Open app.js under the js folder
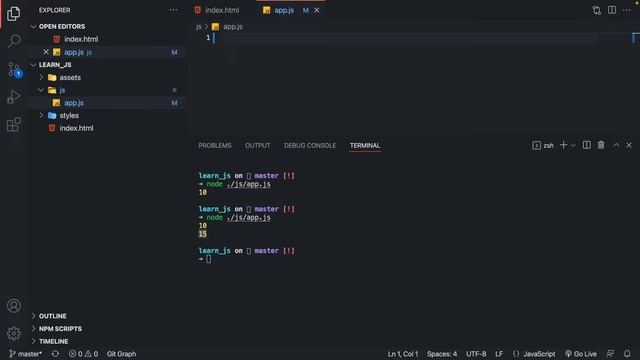This screenshot has height=360, width=640. (73, 103)
